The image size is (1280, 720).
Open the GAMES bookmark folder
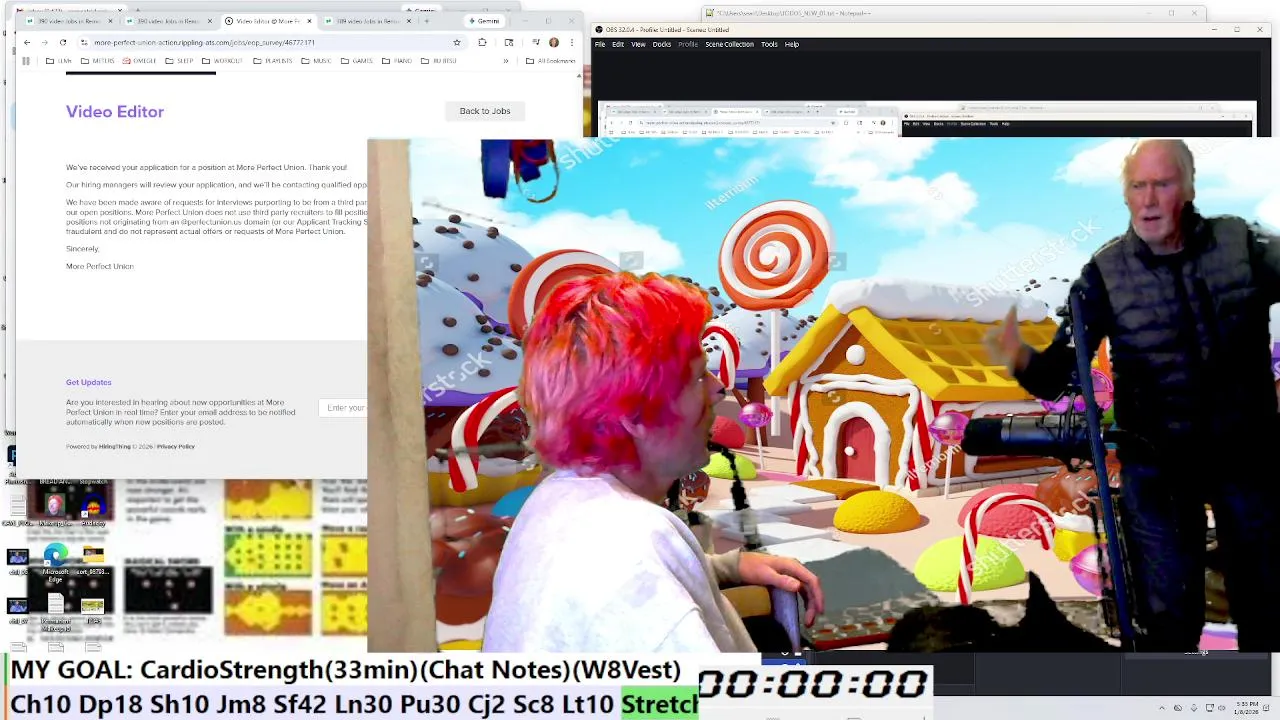[357, 61]
